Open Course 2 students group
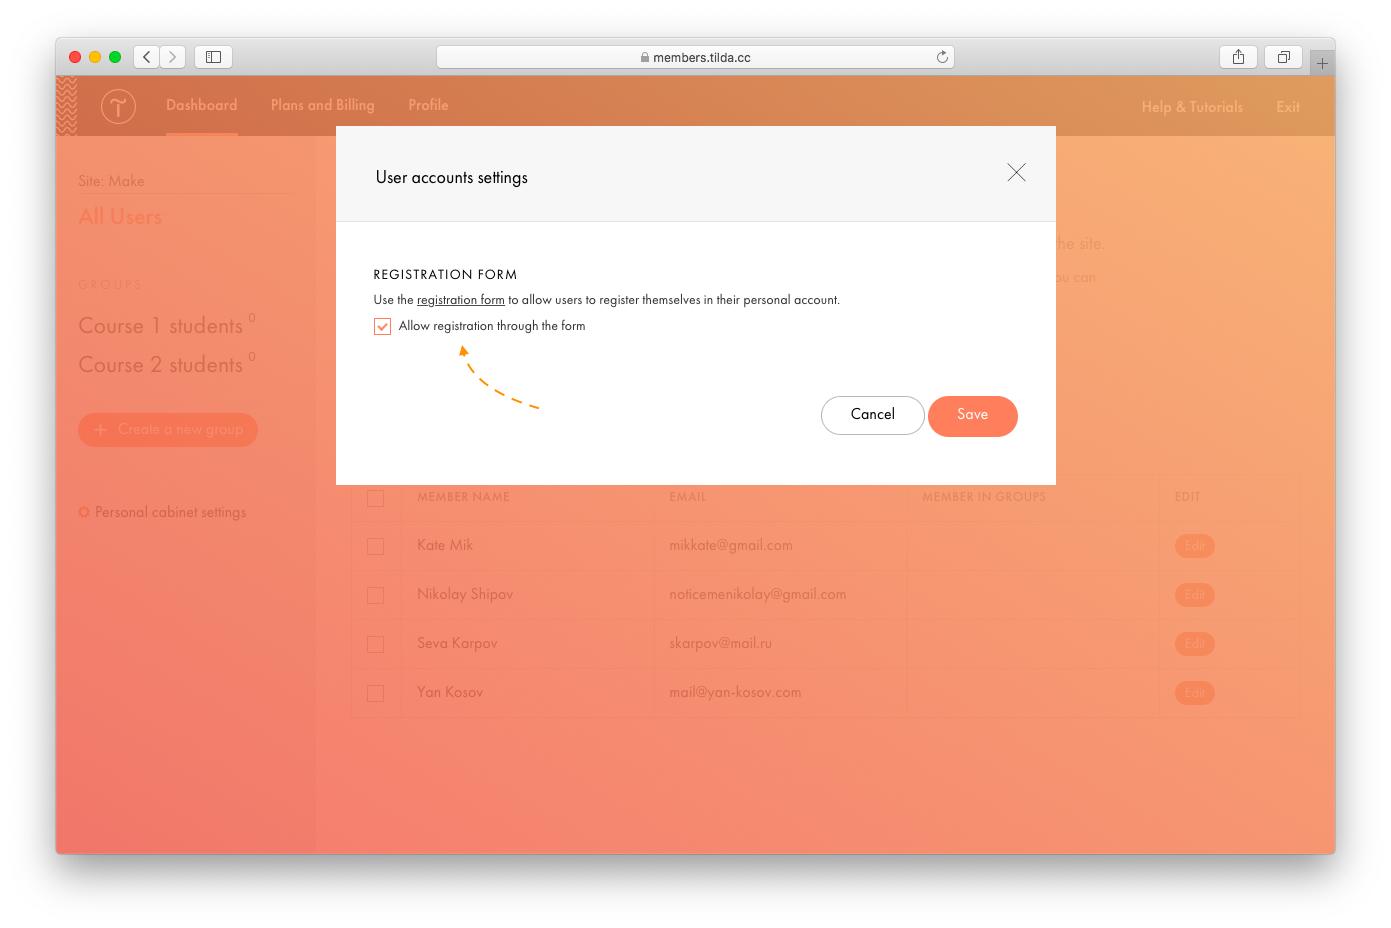 click(161, 365)
